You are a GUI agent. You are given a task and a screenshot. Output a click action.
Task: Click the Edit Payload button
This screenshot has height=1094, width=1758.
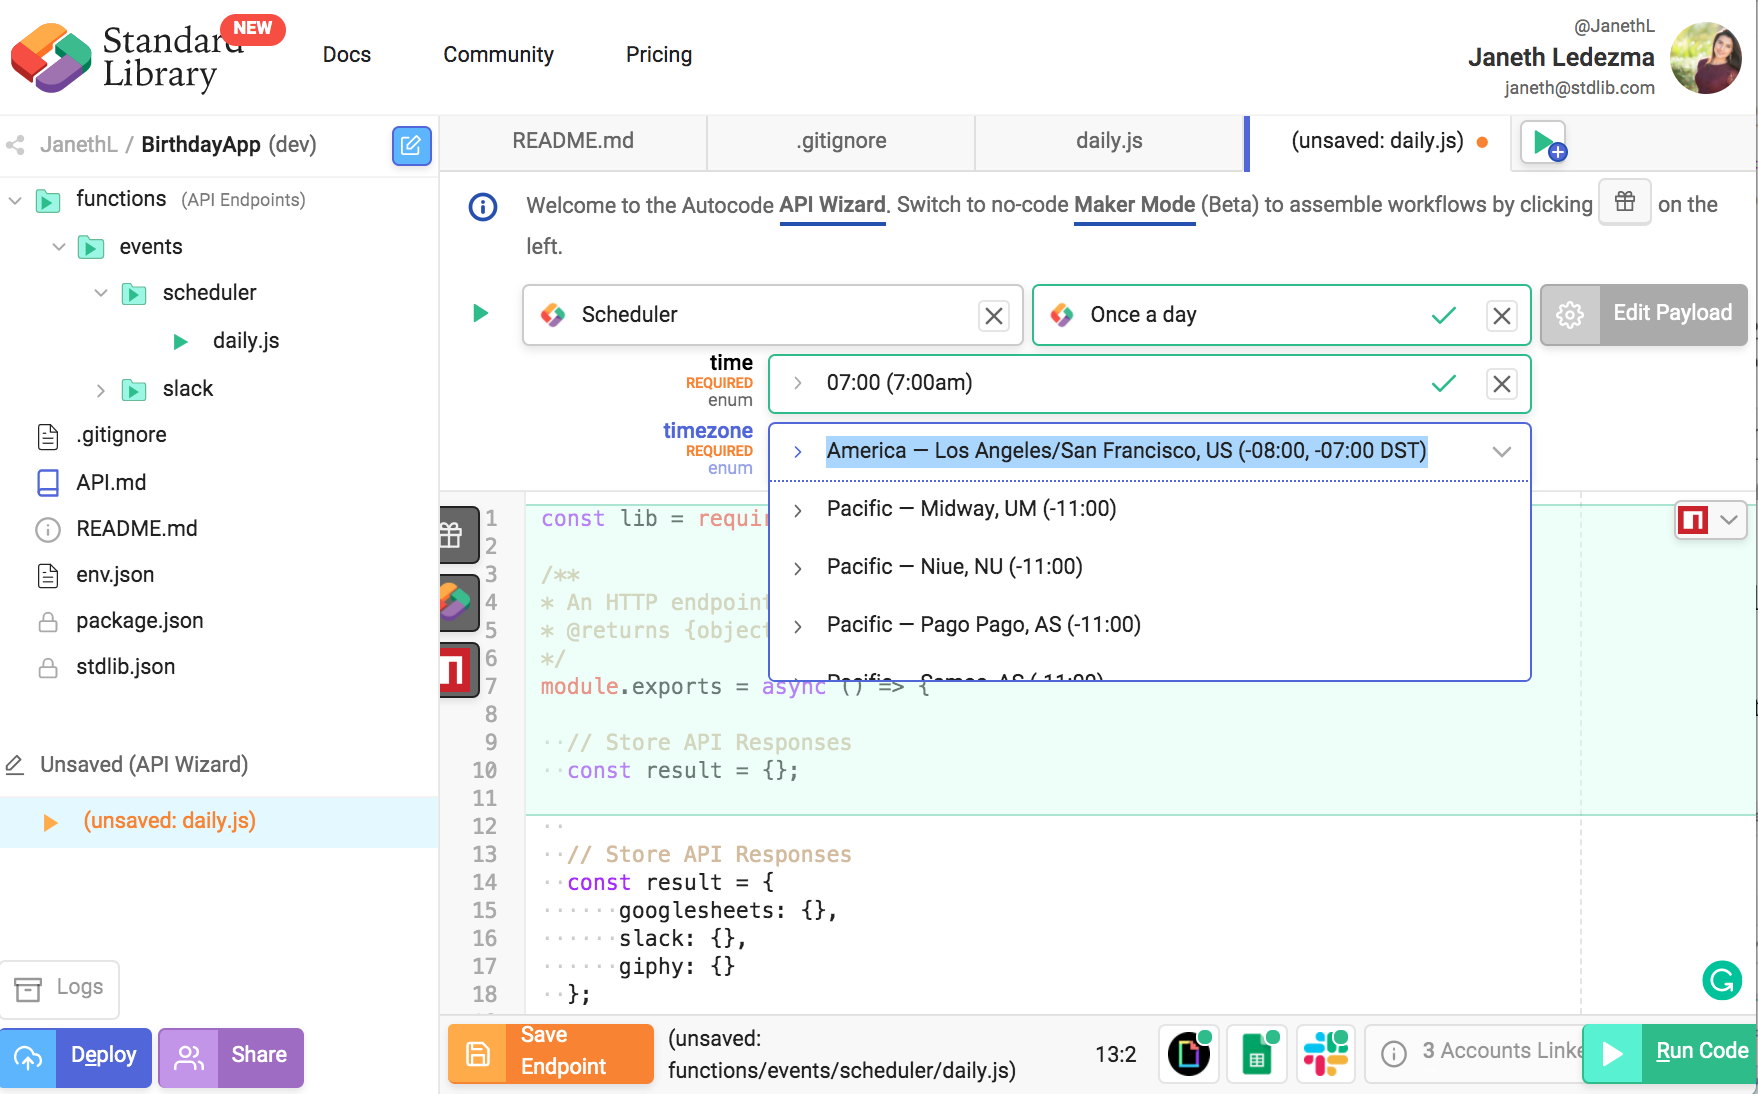(1645, 315)
